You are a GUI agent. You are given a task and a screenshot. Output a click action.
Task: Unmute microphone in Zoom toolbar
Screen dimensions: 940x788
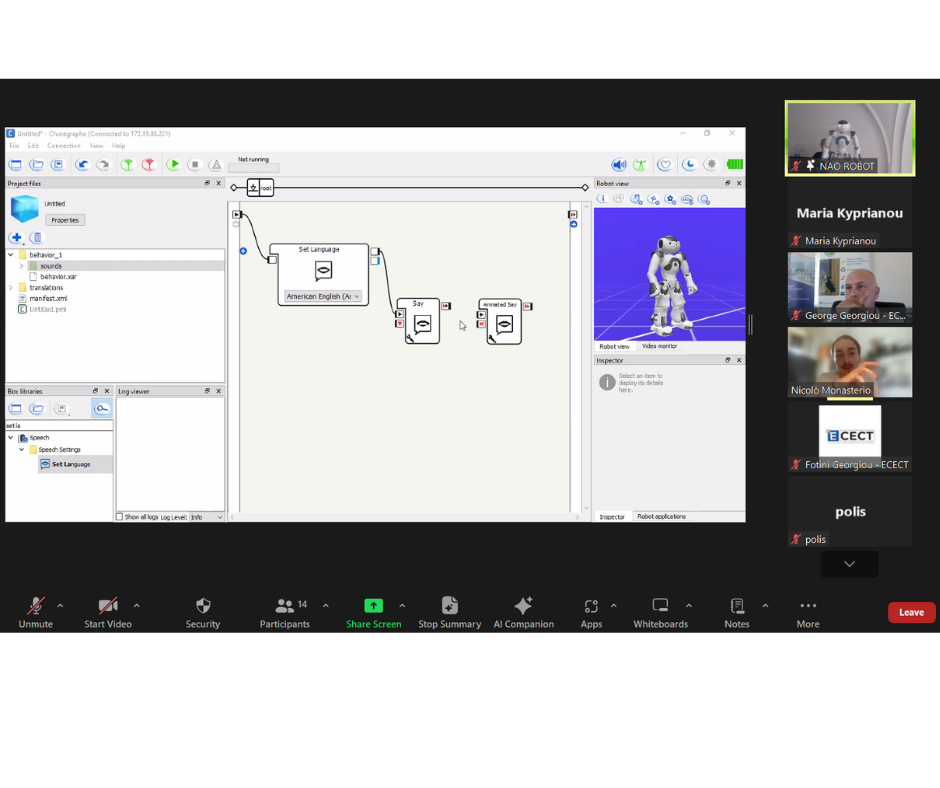(x=36, y=612)
